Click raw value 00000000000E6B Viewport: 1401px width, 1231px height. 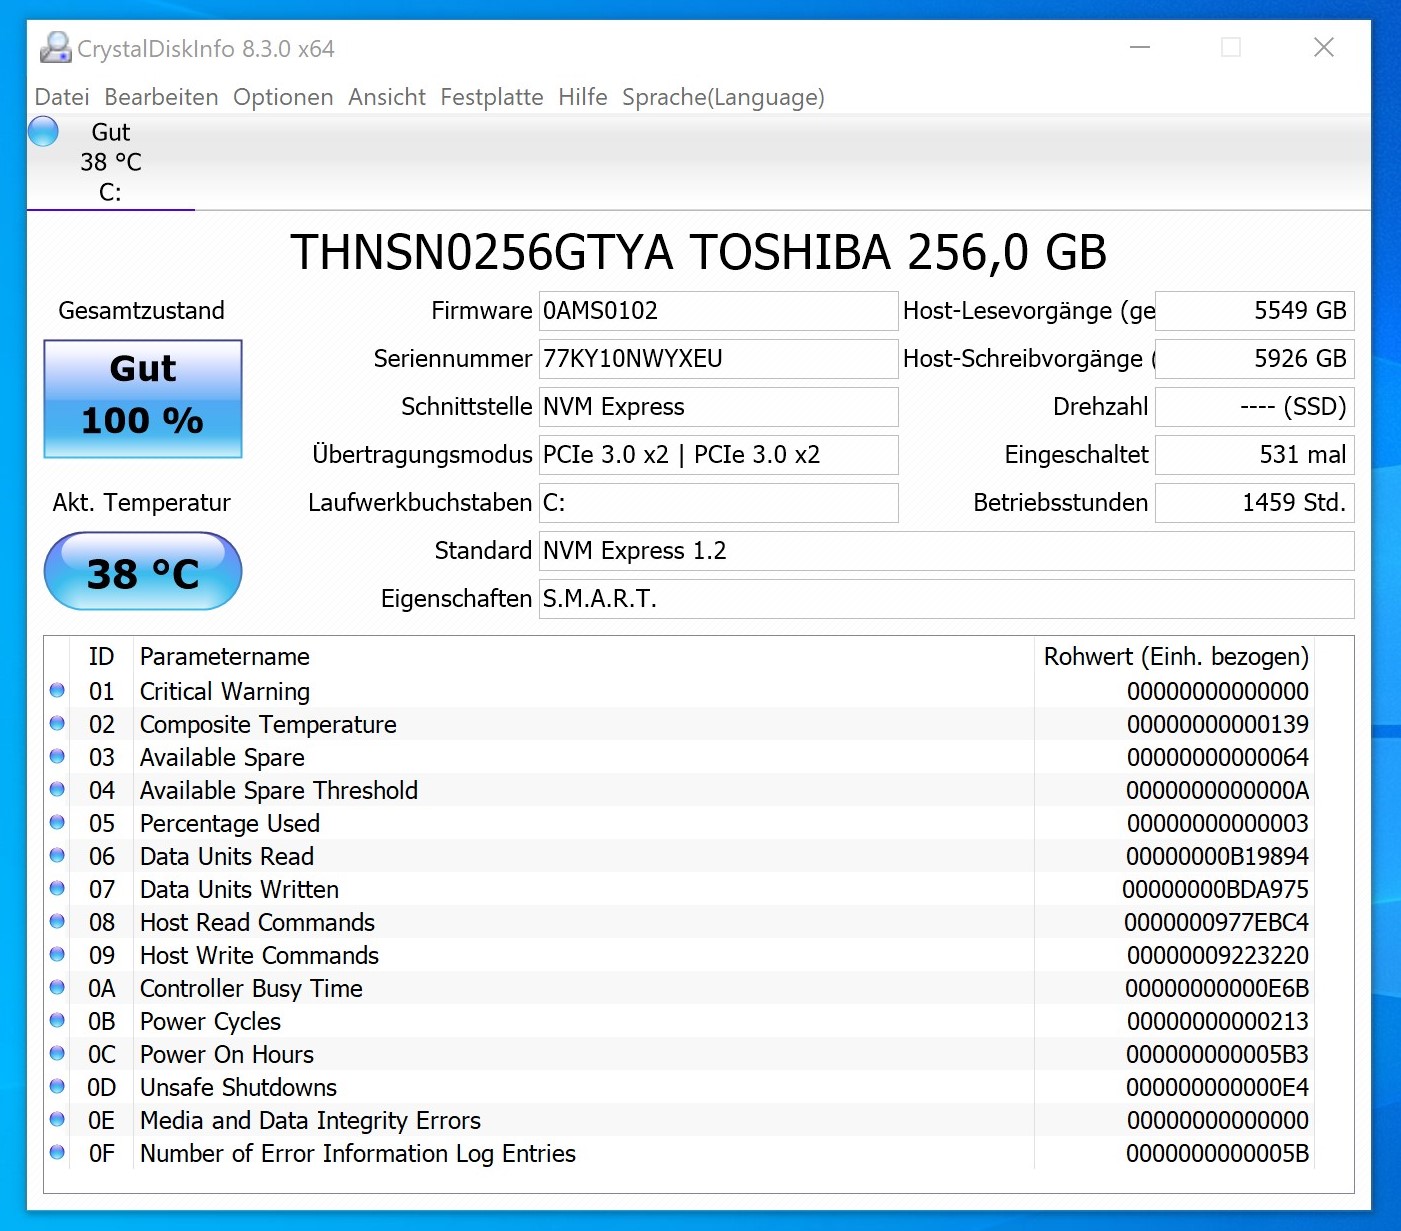coord(1217,988)
